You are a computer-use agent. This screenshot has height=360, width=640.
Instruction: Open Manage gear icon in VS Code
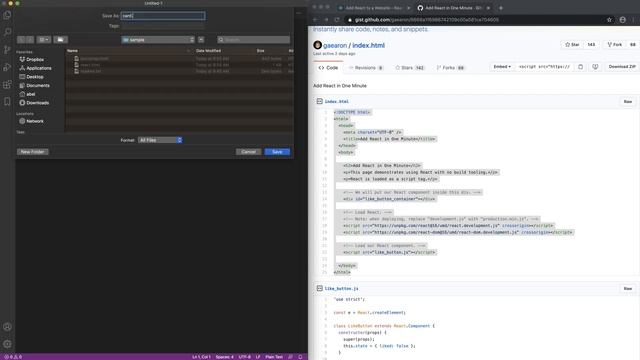[x=7, y=344]
